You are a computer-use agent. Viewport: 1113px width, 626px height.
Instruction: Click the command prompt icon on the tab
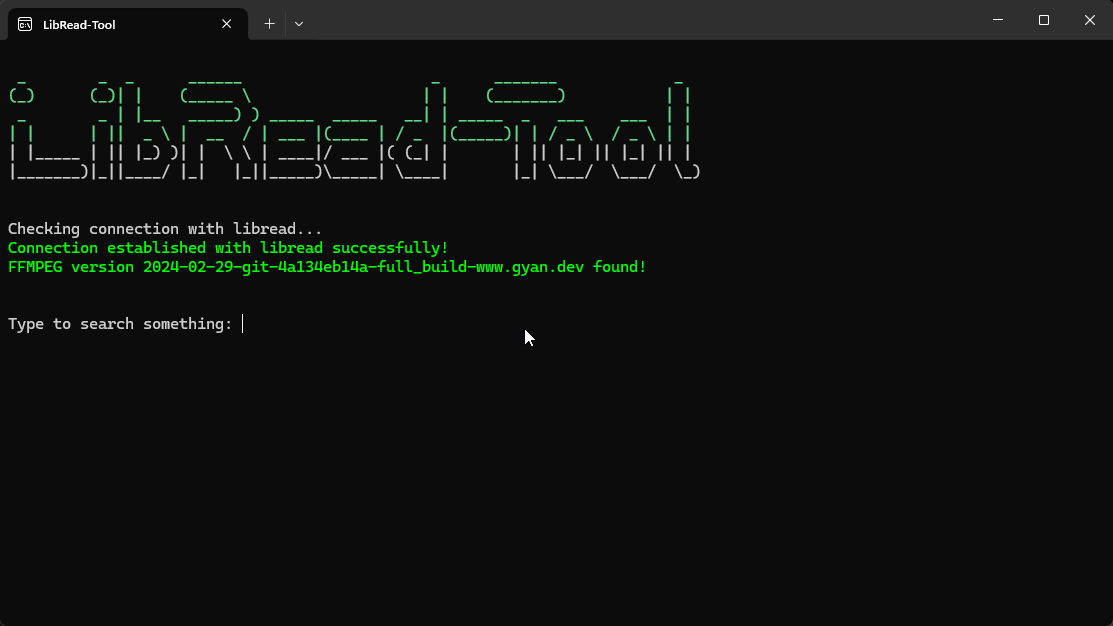coord(23,23)
